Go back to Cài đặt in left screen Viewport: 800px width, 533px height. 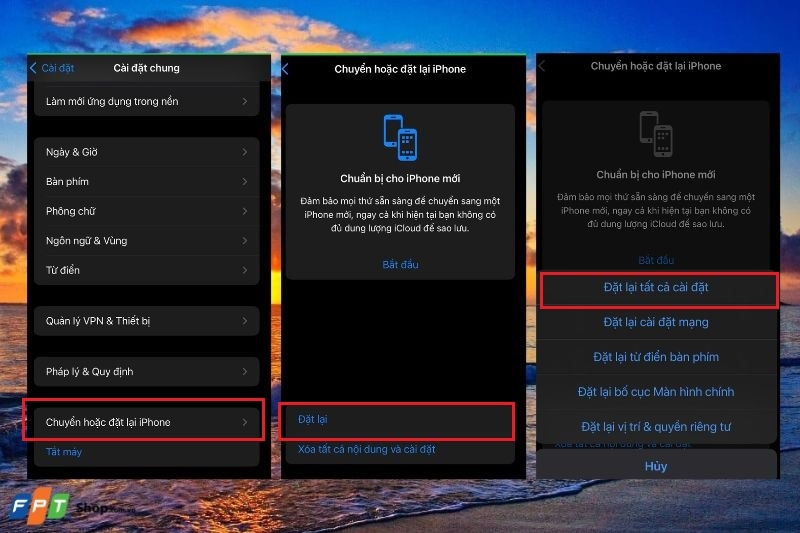point(52,68)
